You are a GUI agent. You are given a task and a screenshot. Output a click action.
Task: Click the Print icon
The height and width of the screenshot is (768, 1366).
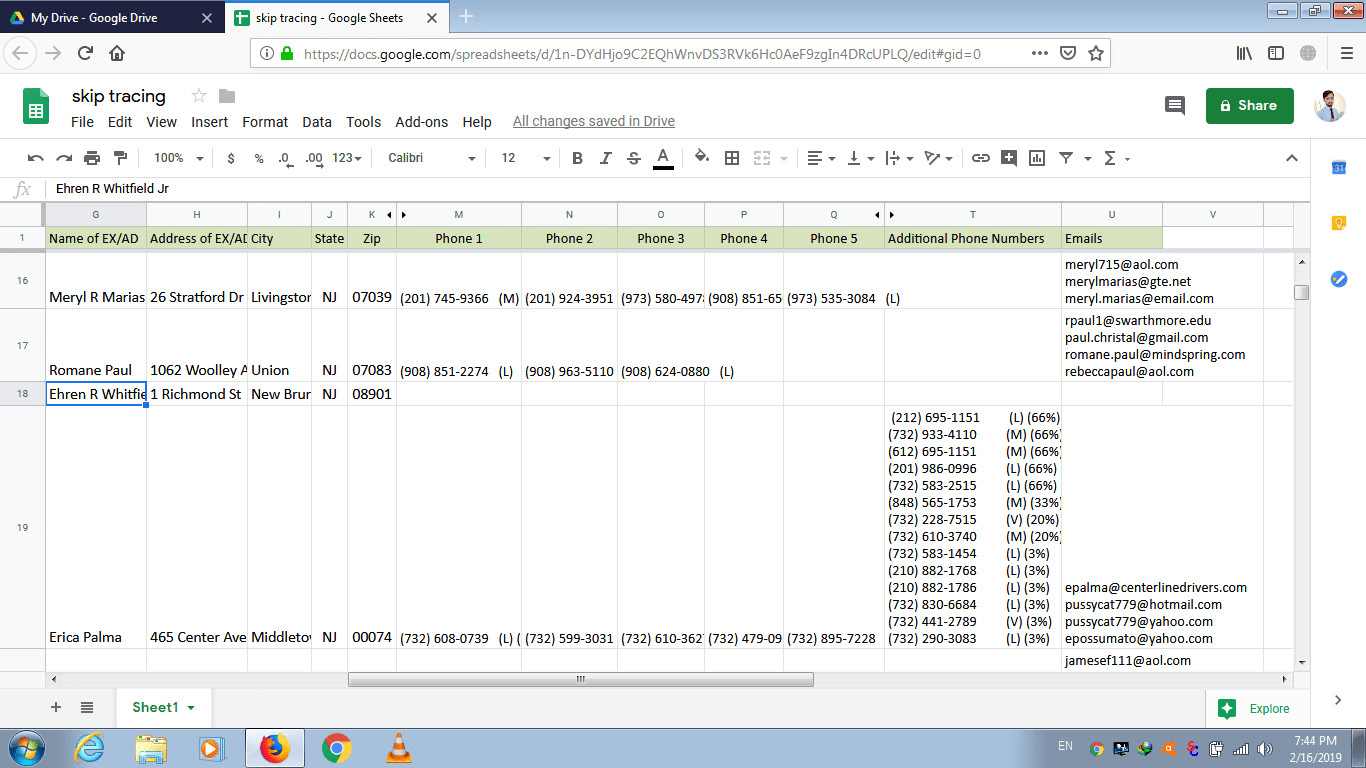click(92, 158)
